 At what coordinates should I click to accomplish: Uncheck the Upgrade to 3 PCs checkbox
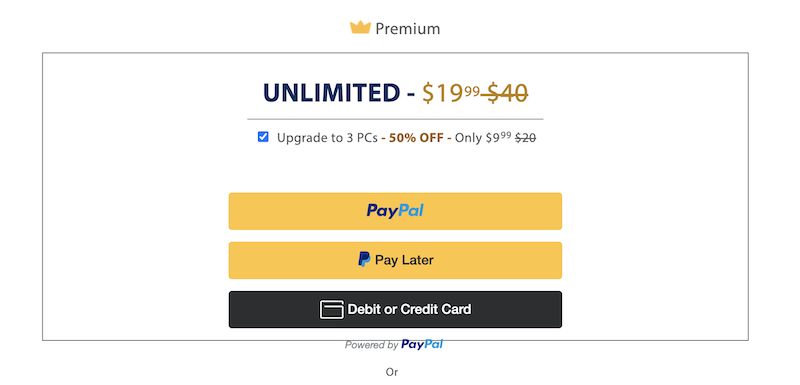click(263, 137)
